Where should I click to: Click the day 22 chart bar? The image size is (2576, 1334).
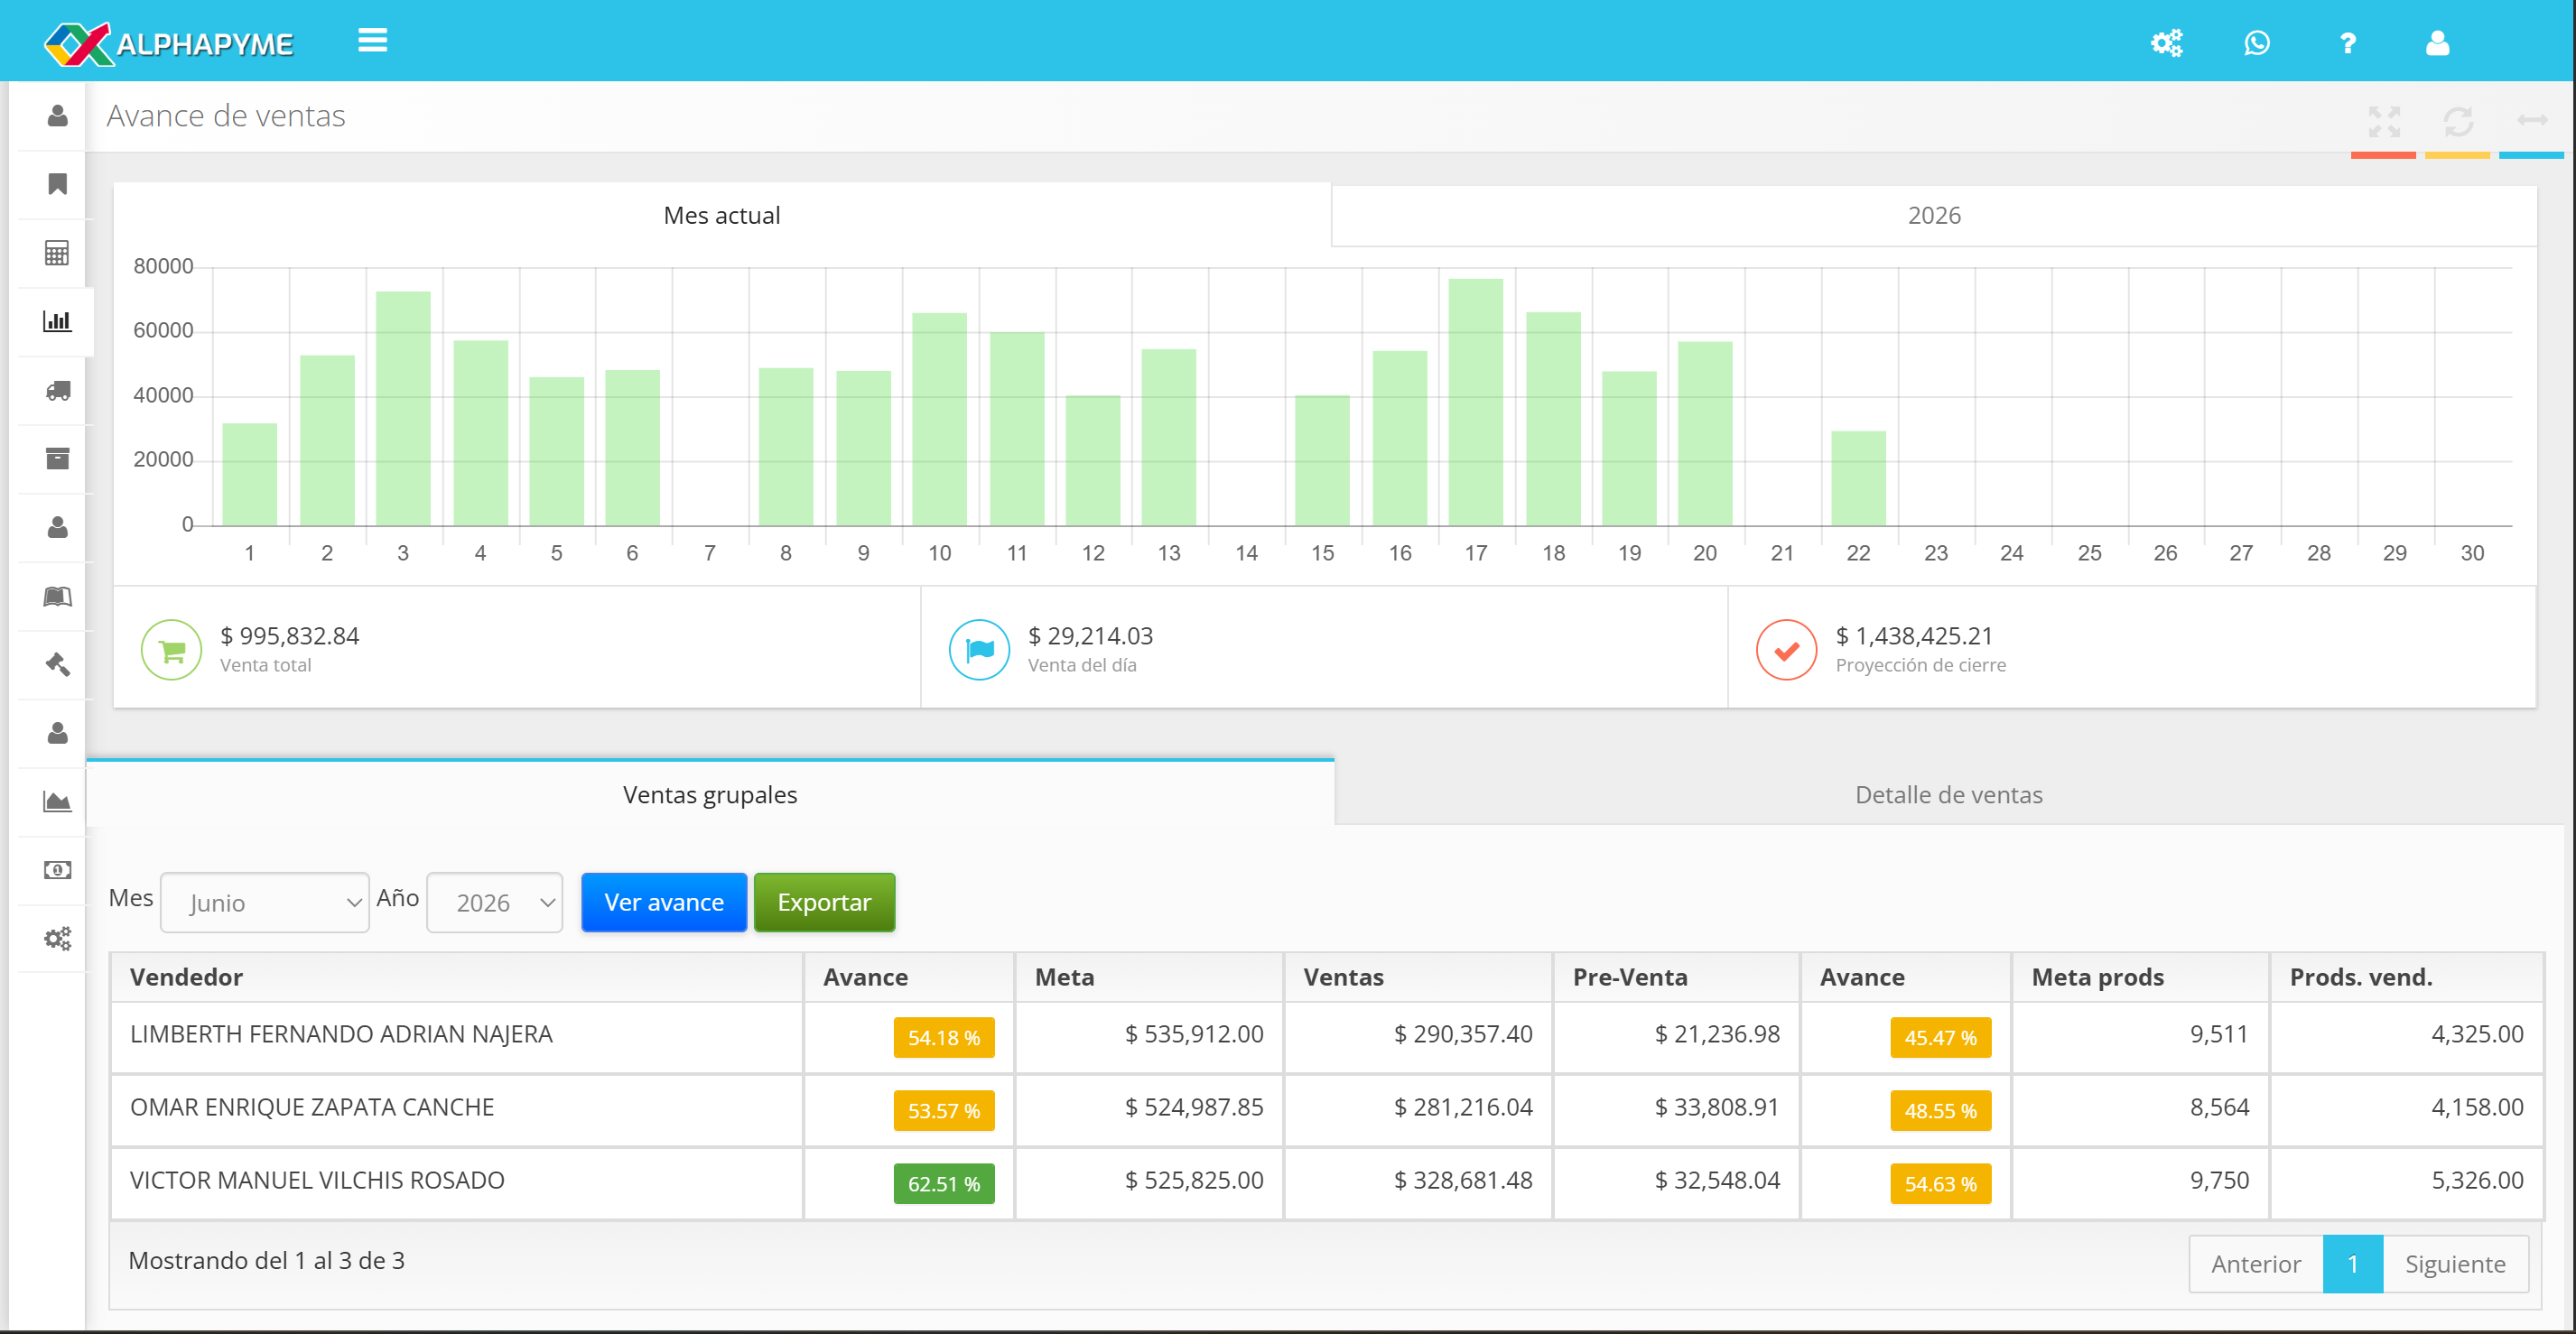point(1858,478)
